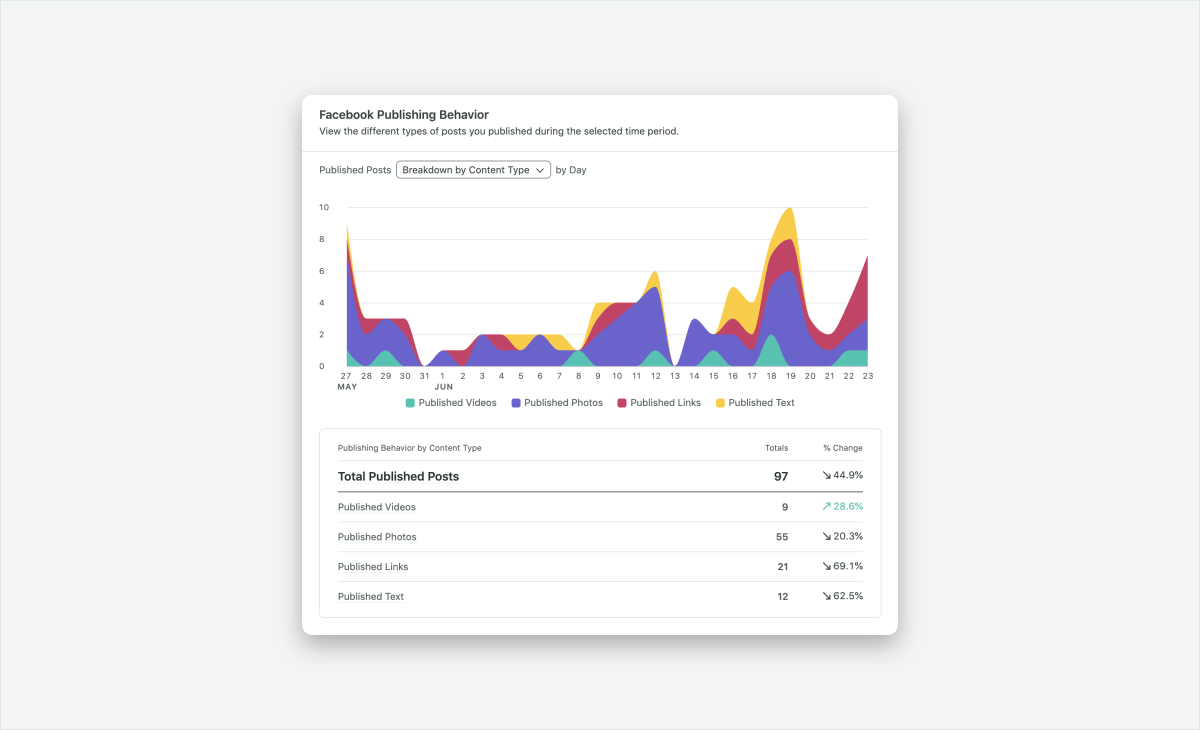
Task: Click the 19 date label on x-axis
Action: coord(790,376)
